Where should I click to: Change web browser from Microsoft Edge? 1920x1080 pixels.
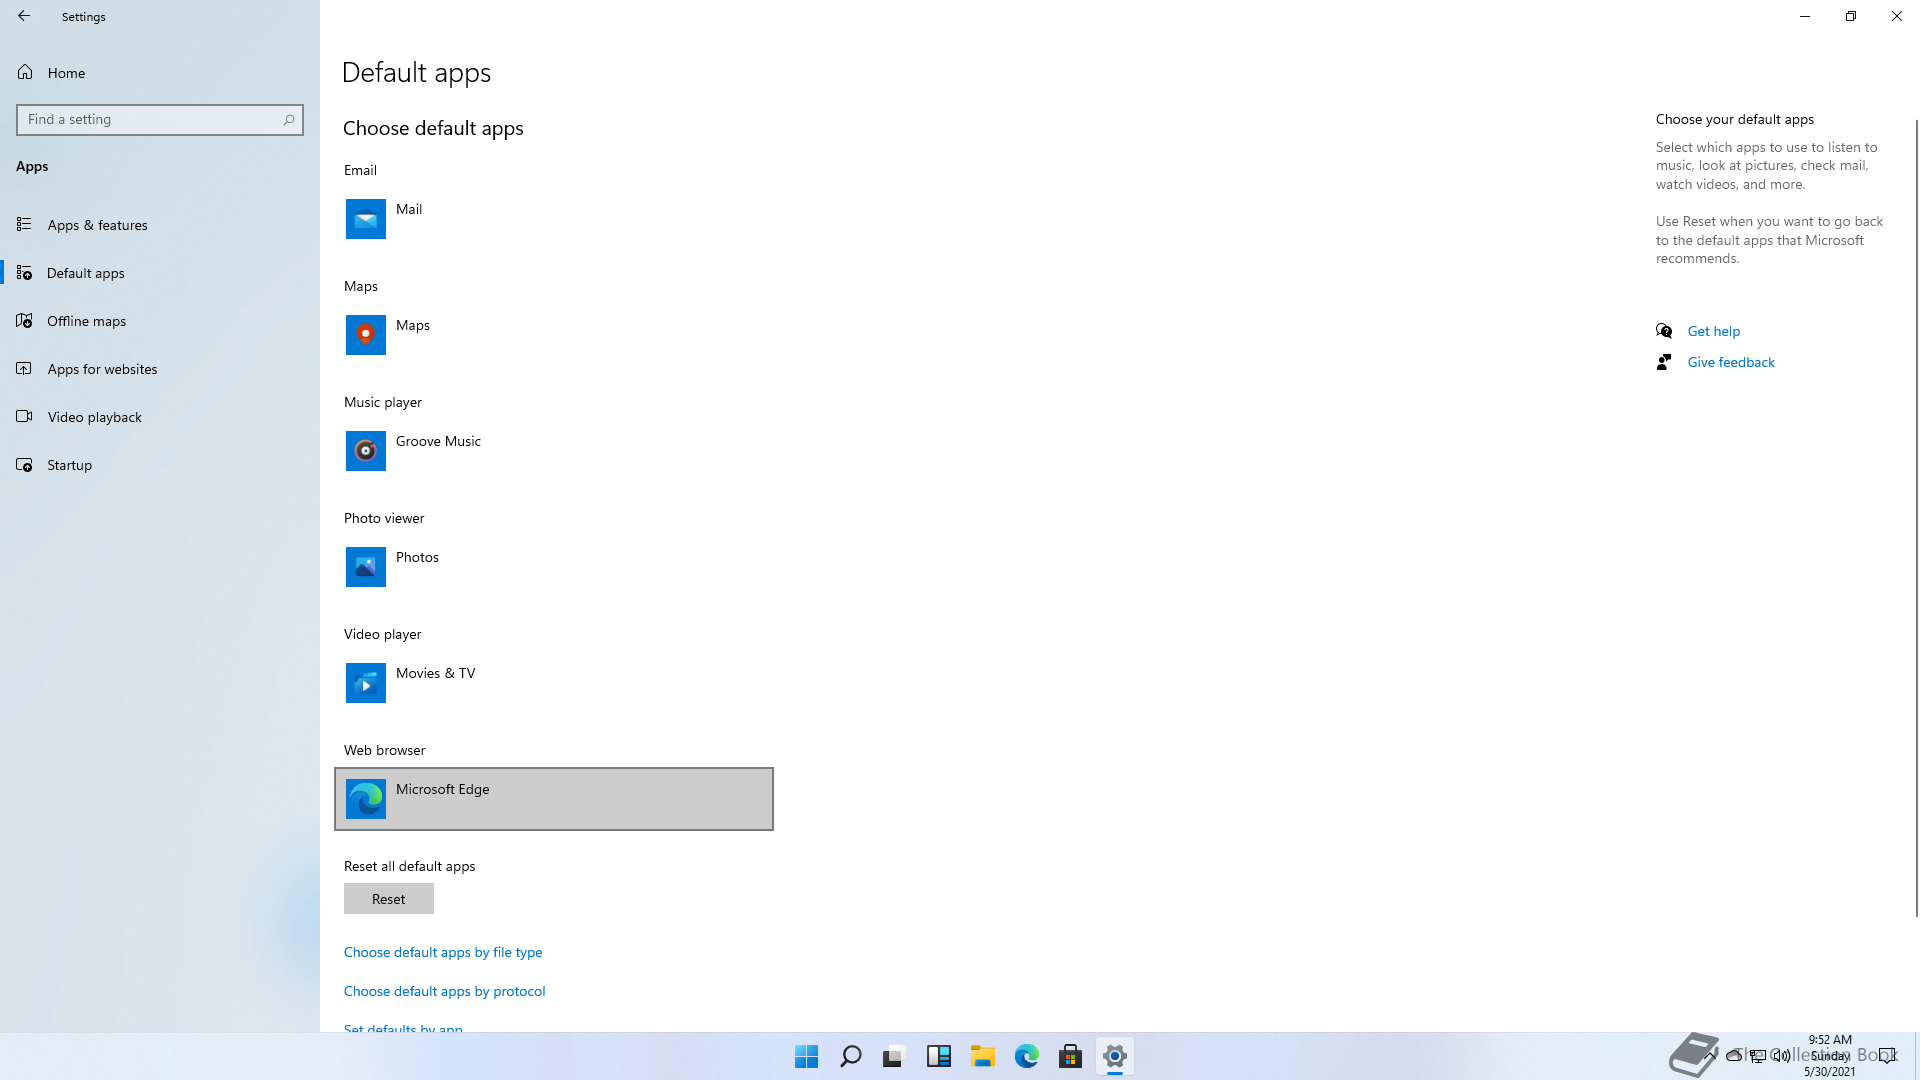point(554,799)
